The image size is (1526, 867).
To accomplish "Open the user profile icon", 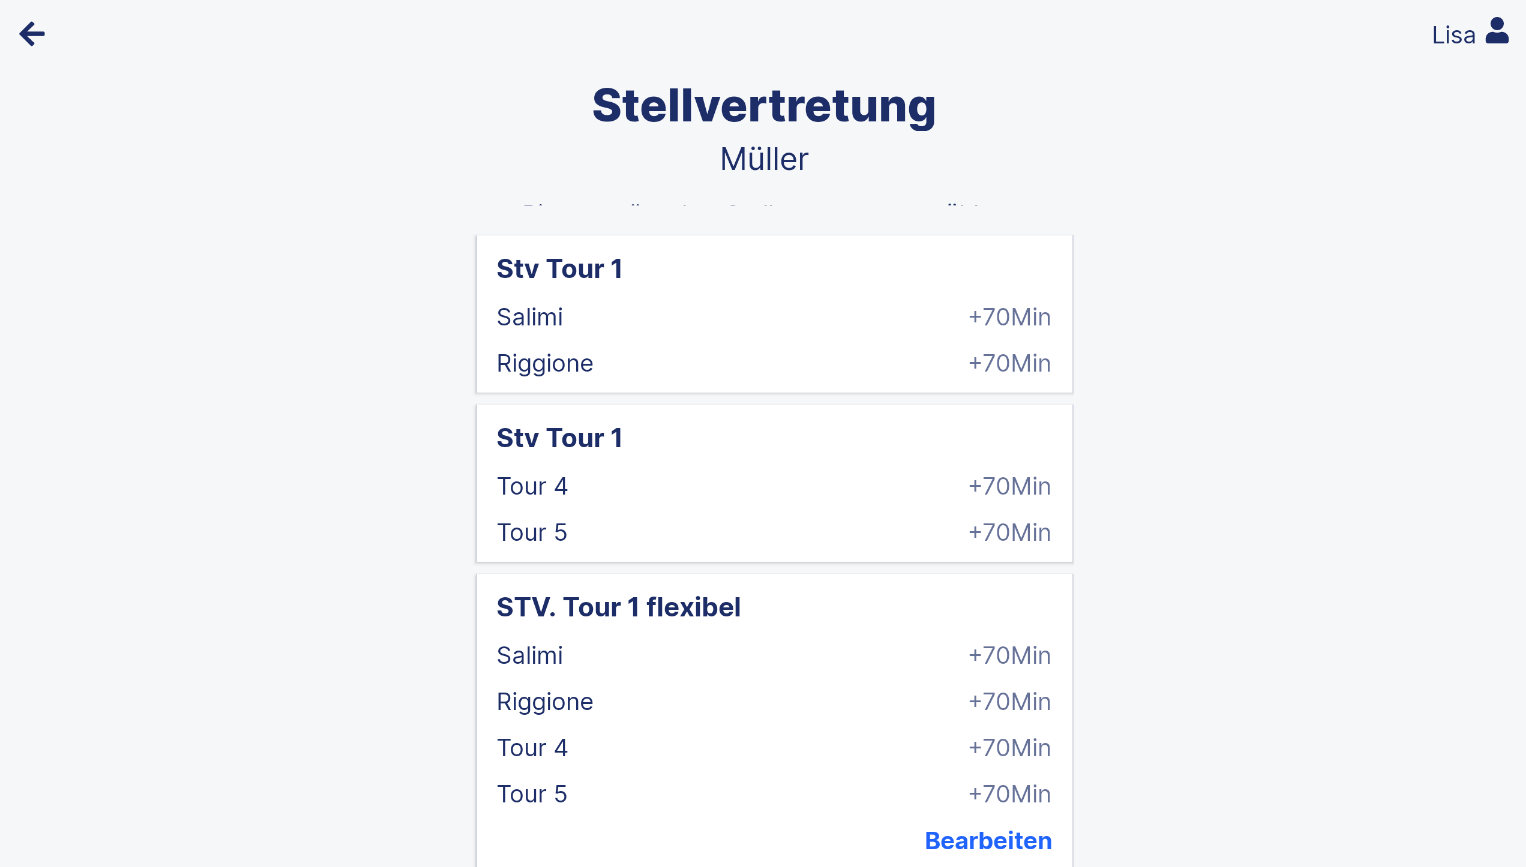I will 1497,31.
